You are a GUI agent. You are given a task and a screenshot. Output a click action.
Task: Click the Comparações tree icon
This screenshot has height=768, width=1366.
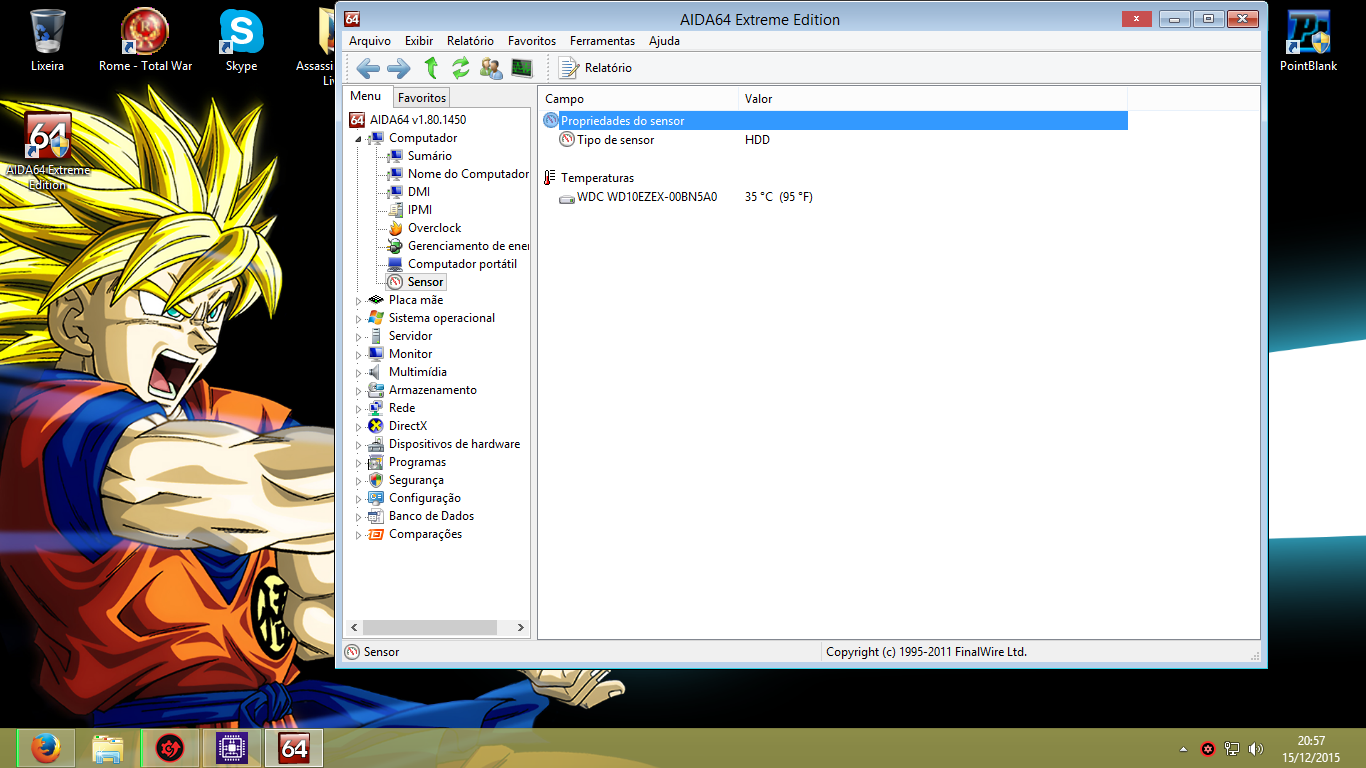click(x=376, y=534)
